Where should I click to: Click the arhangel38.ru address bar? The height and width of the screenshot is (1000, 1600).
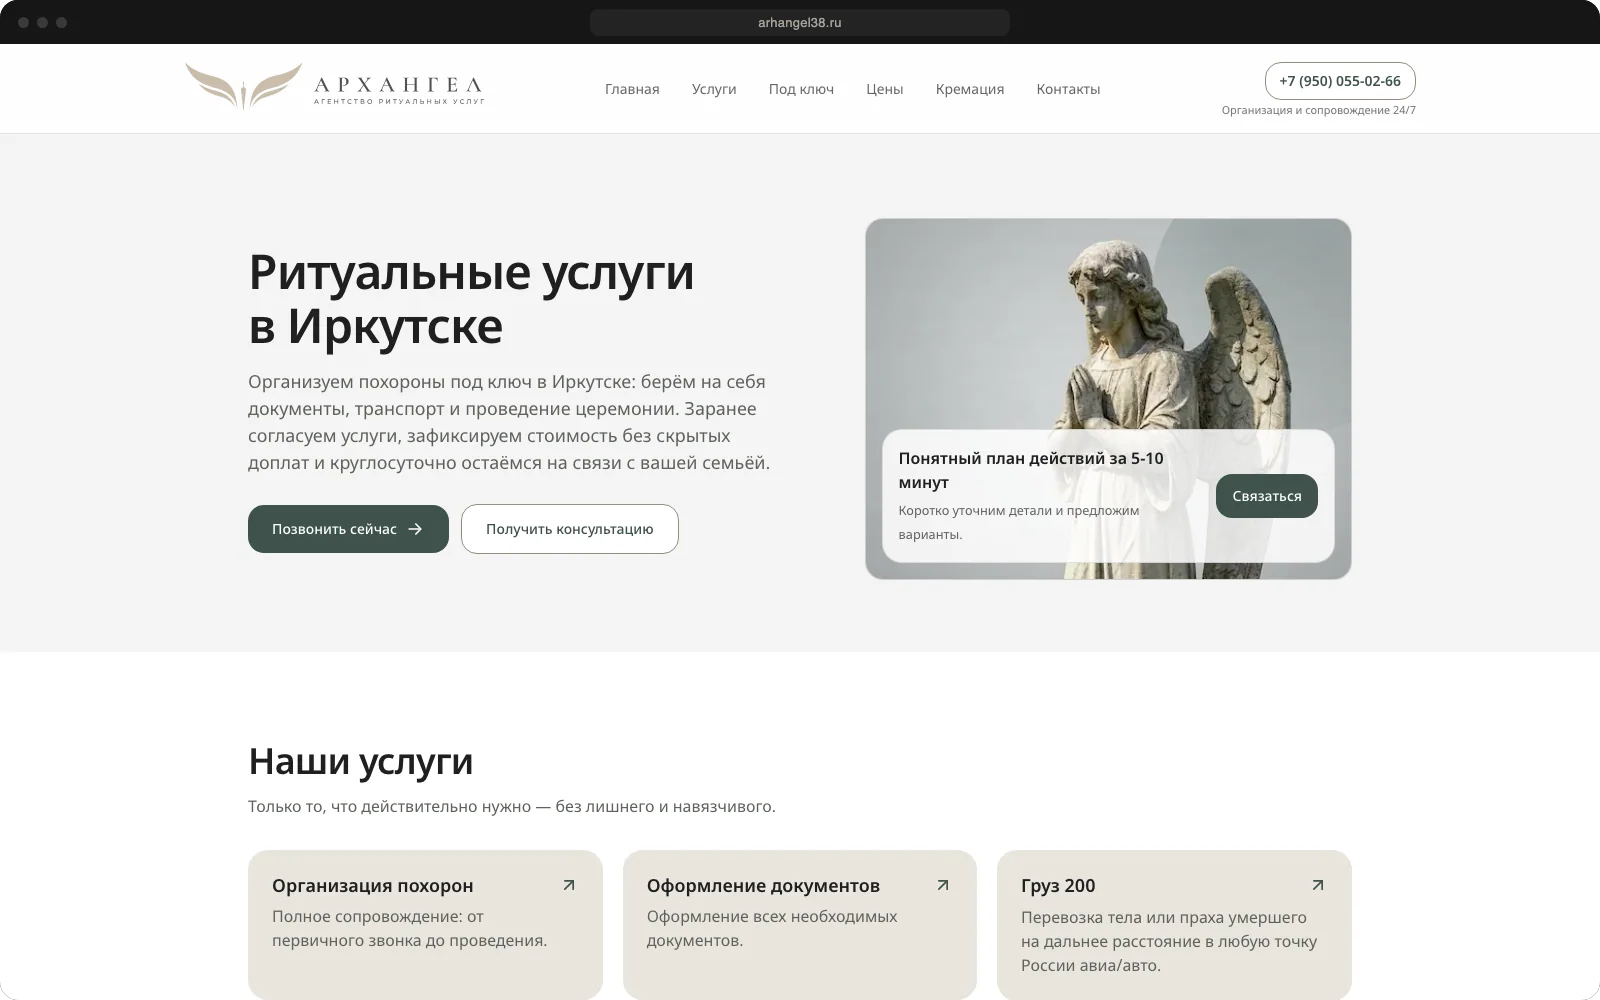pyautogui.click(x=800, y=22)
